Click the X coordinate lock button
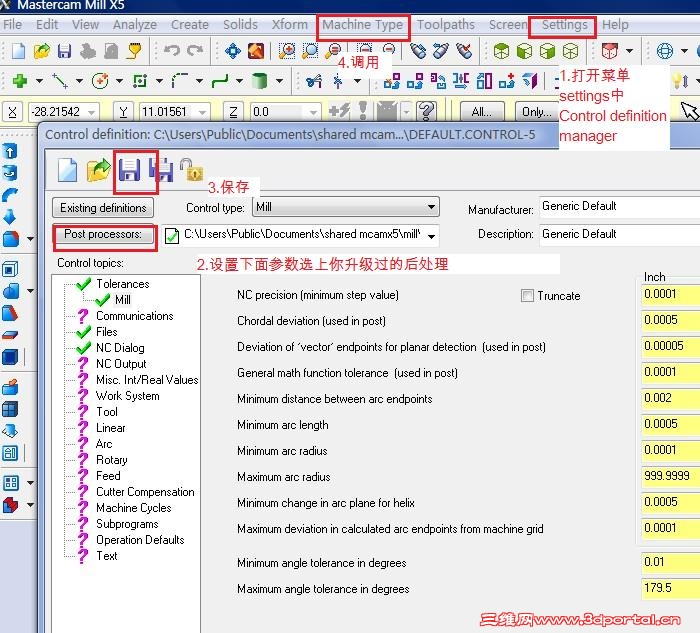Screen dimensions: 700x633 click(x=12, y=112)
